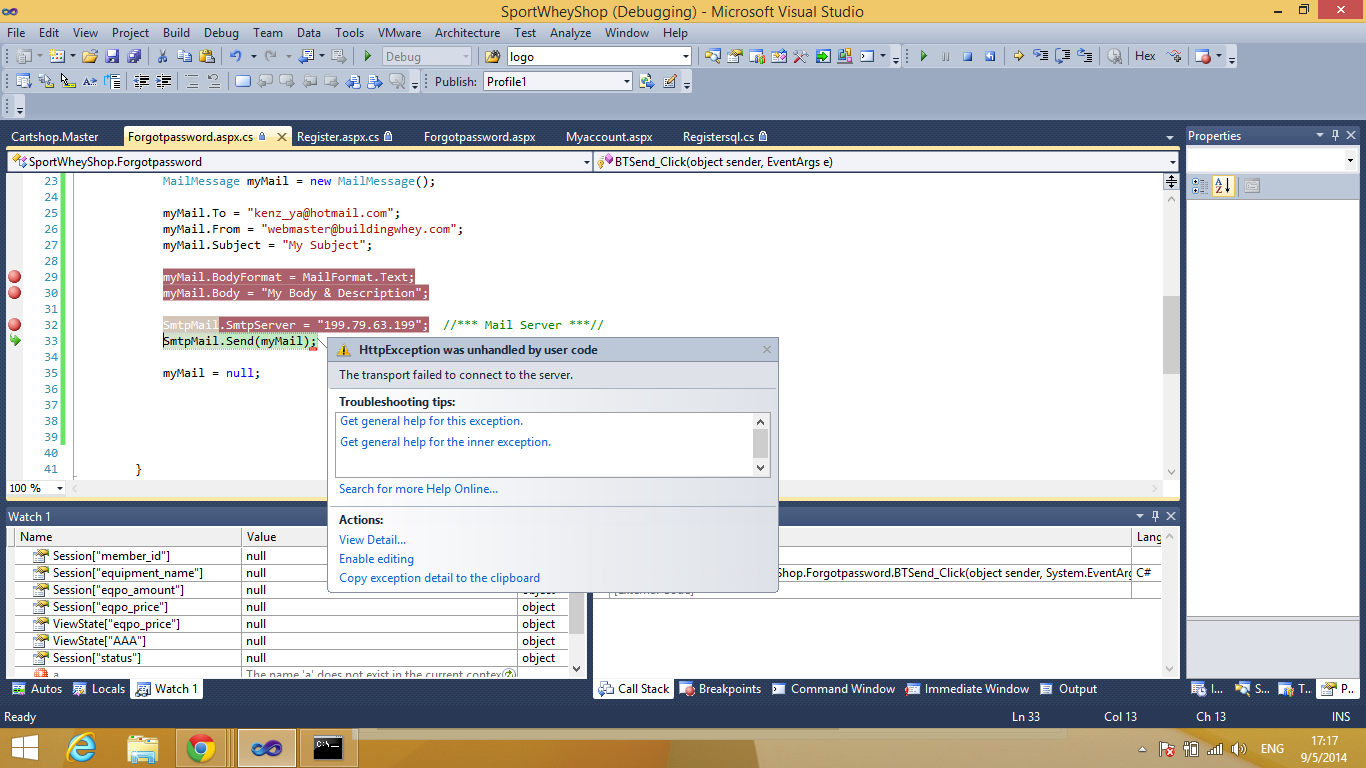Click the code editor vertical scrollbar thumb
1366x768 pixels.
tap(1171, 334)
